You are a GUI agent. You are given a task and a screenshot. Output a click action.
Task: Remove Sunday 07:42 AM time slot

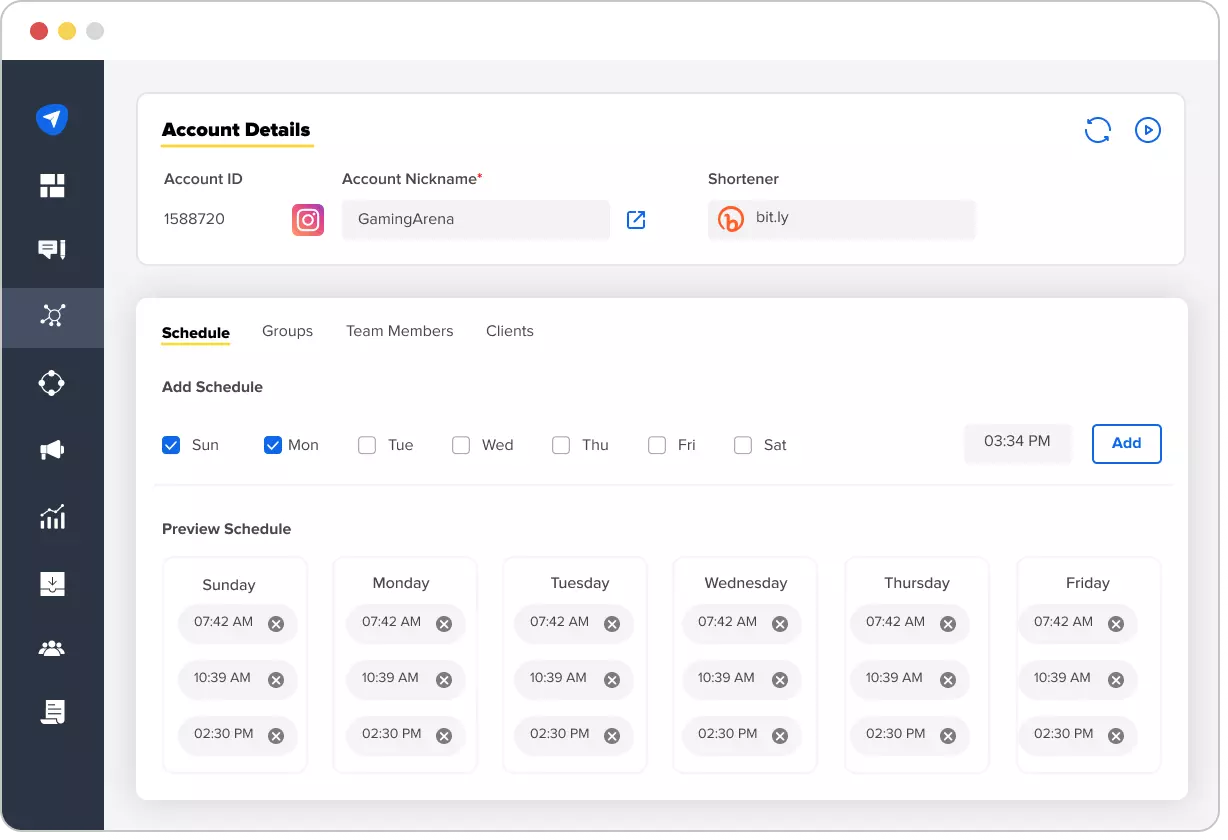276,624
